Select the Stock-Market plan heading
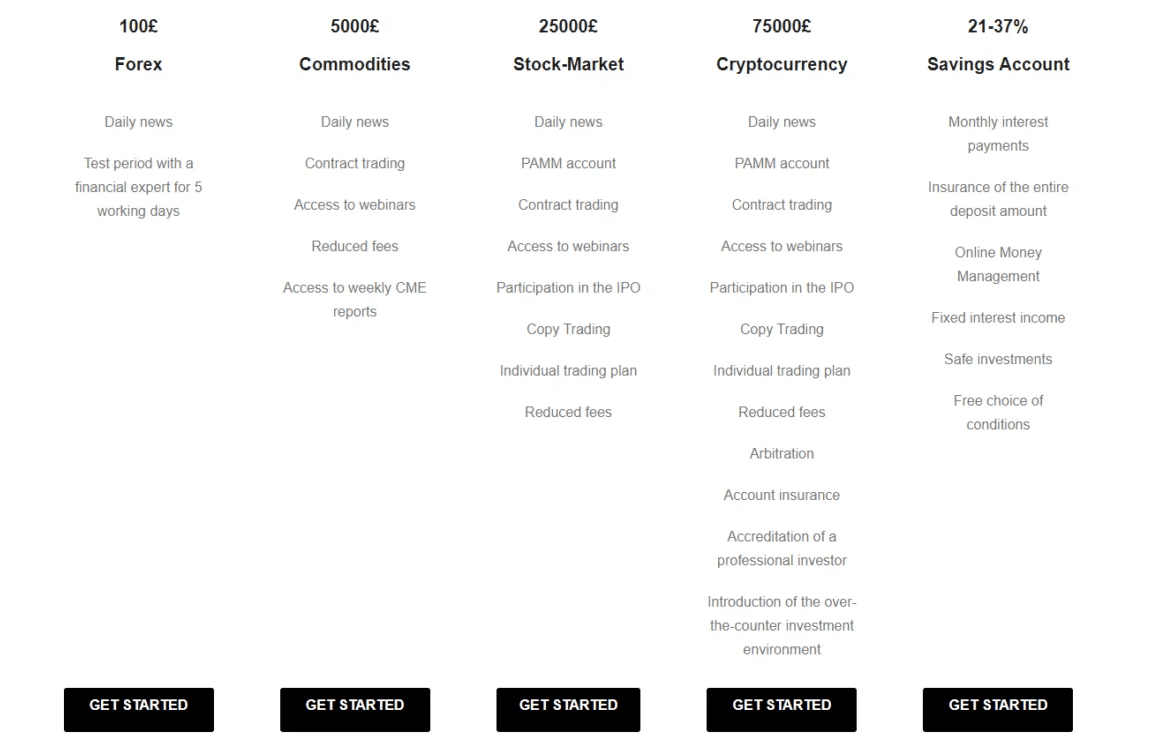The width and height of the screenshot is (1152, 756). (568, 64)
